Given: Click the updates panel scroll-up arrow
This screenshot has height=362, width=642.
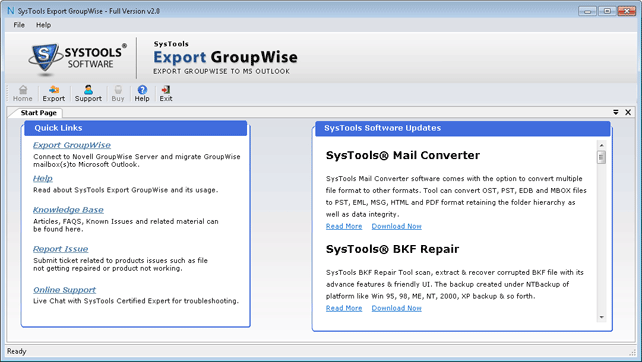Looking at the screenshot, I should pyautogui.click(x=601, y=145).
